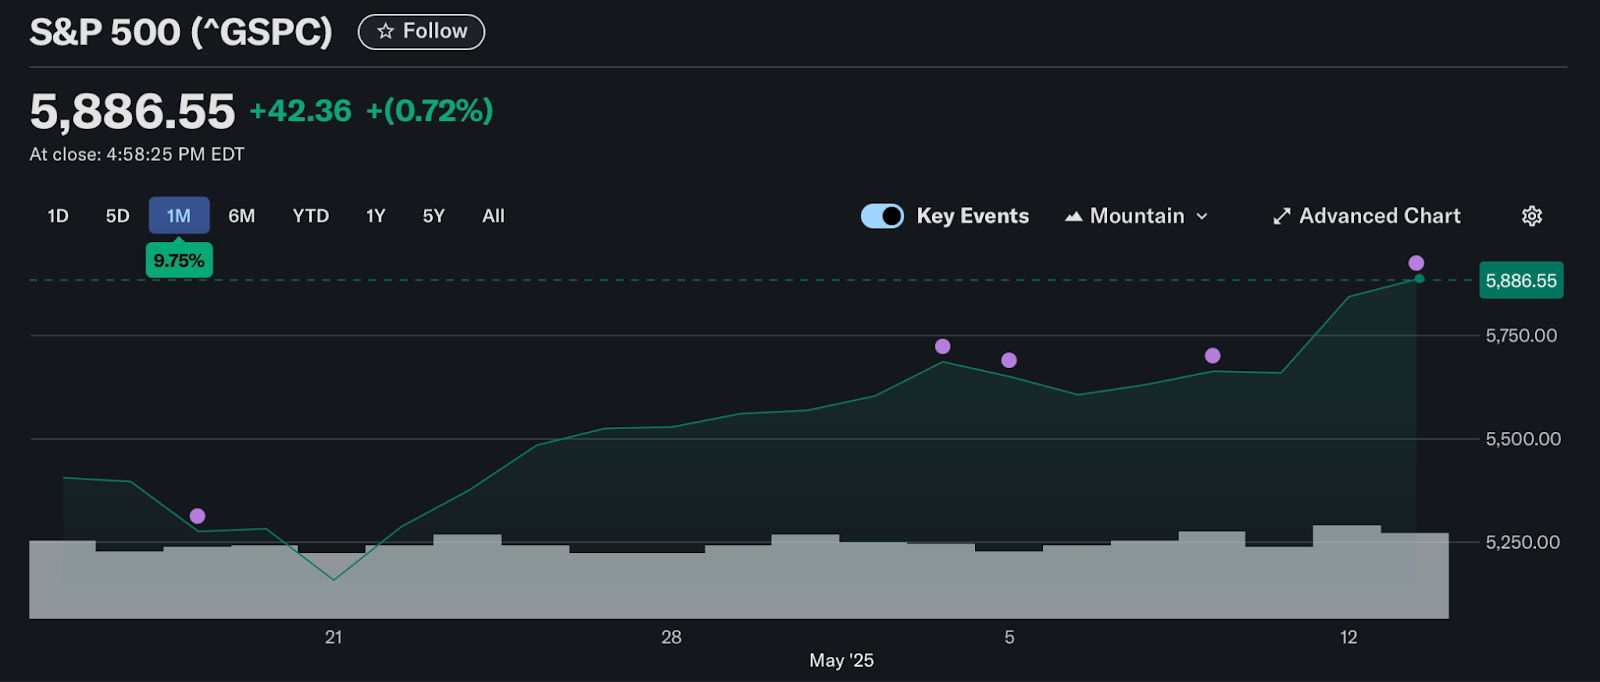Click the S&P 500 (^GSPC) title
Viewport: 1600px width, 682px height.
point(181,32)
